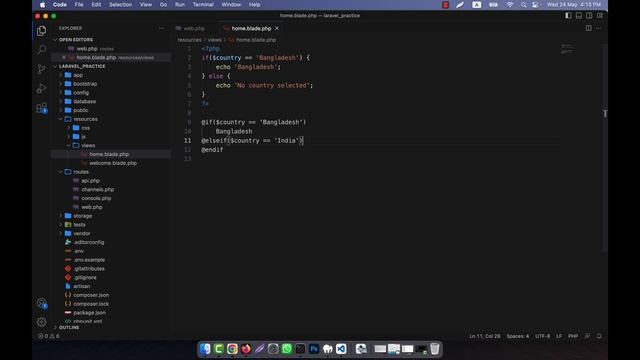This screenshot has height=360, width=640.
Task: Click the notifications bell in status bar
Action: click(x=599, y=336)
